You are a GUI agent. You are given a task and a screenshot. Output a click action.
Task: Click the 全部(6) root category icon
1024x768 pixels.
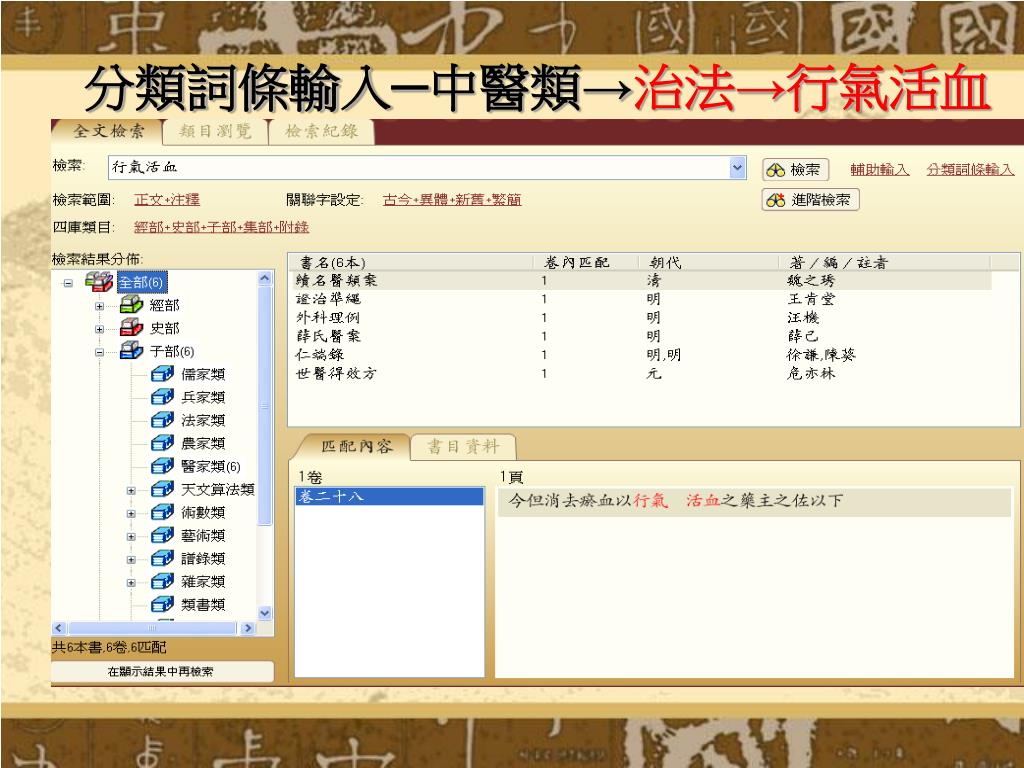tap(99, 282)
